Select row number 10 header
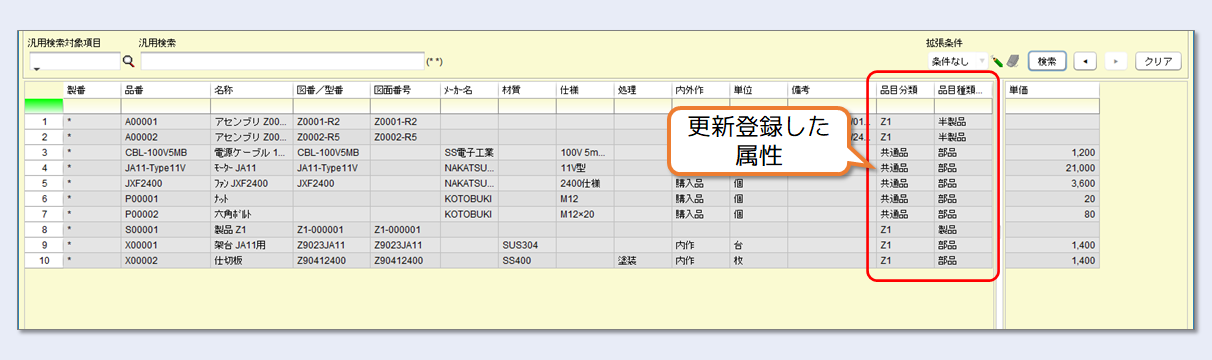This screenshot has width=1212, height=360. tap(44, 261)
